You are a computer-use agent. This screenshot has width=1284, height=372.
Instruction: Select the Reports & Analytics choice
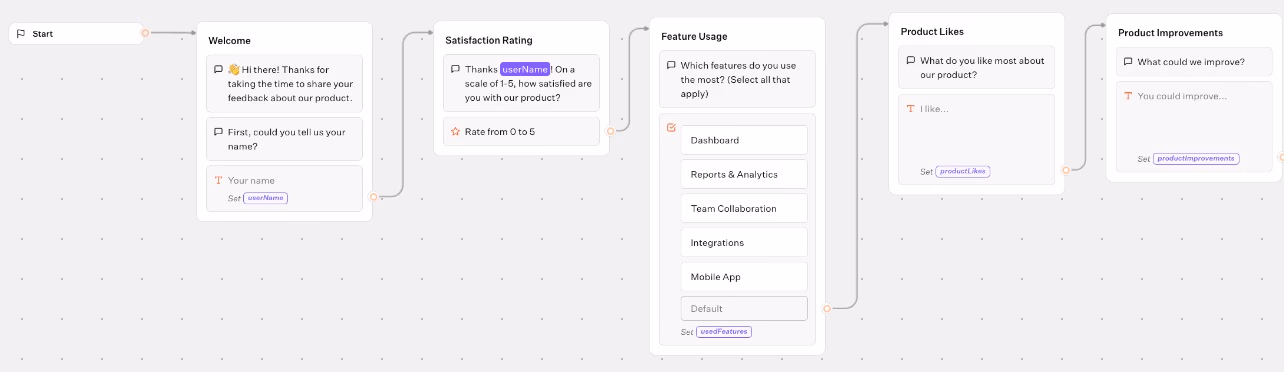(743, 174)
